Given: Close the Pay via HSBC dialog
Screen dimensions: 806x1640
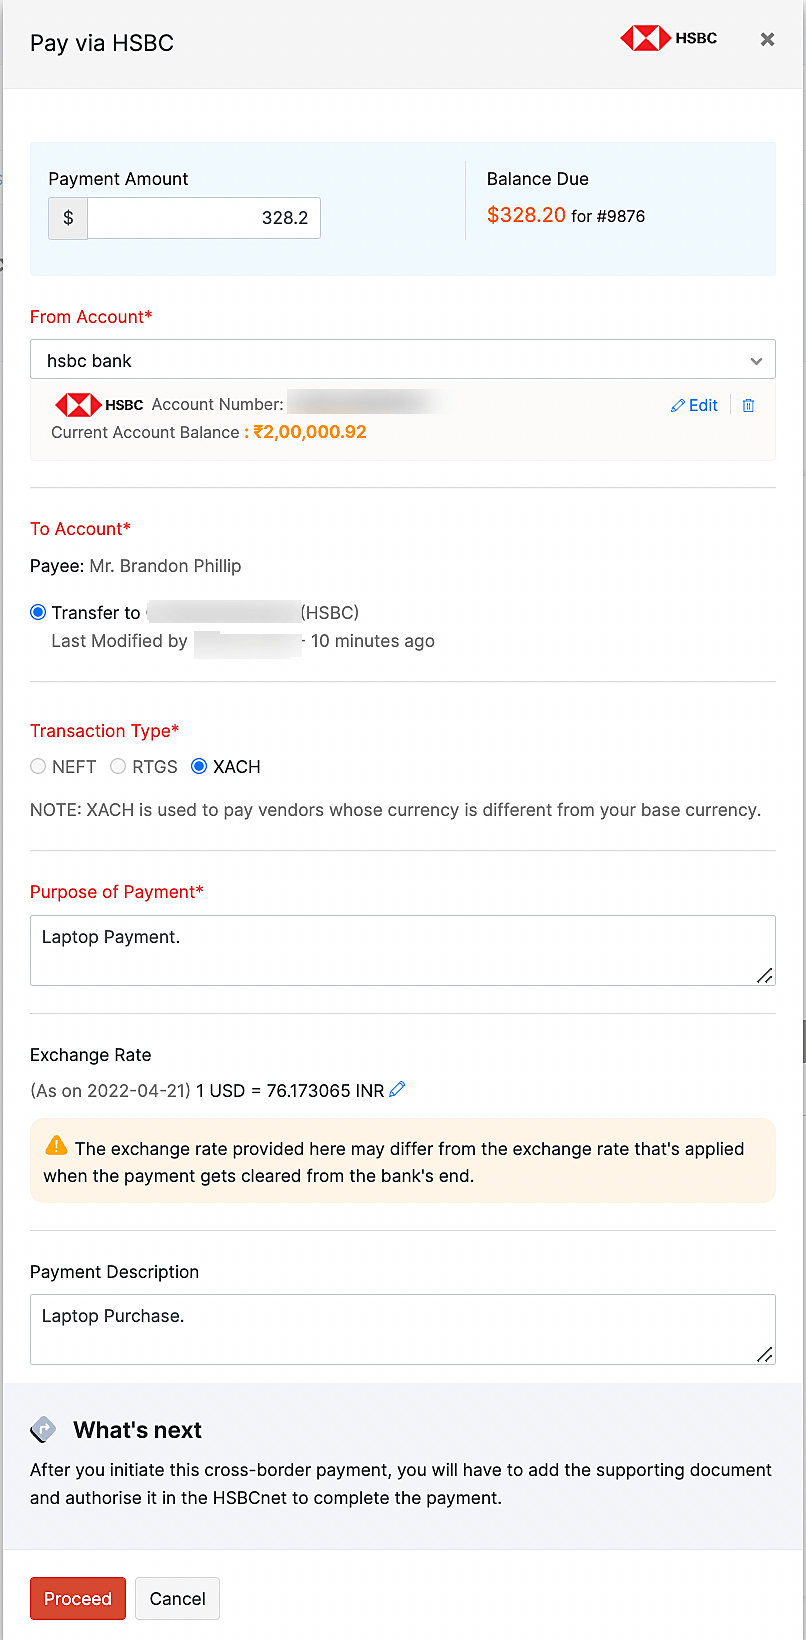Looking at the screenshot, I should pos(767,39).
